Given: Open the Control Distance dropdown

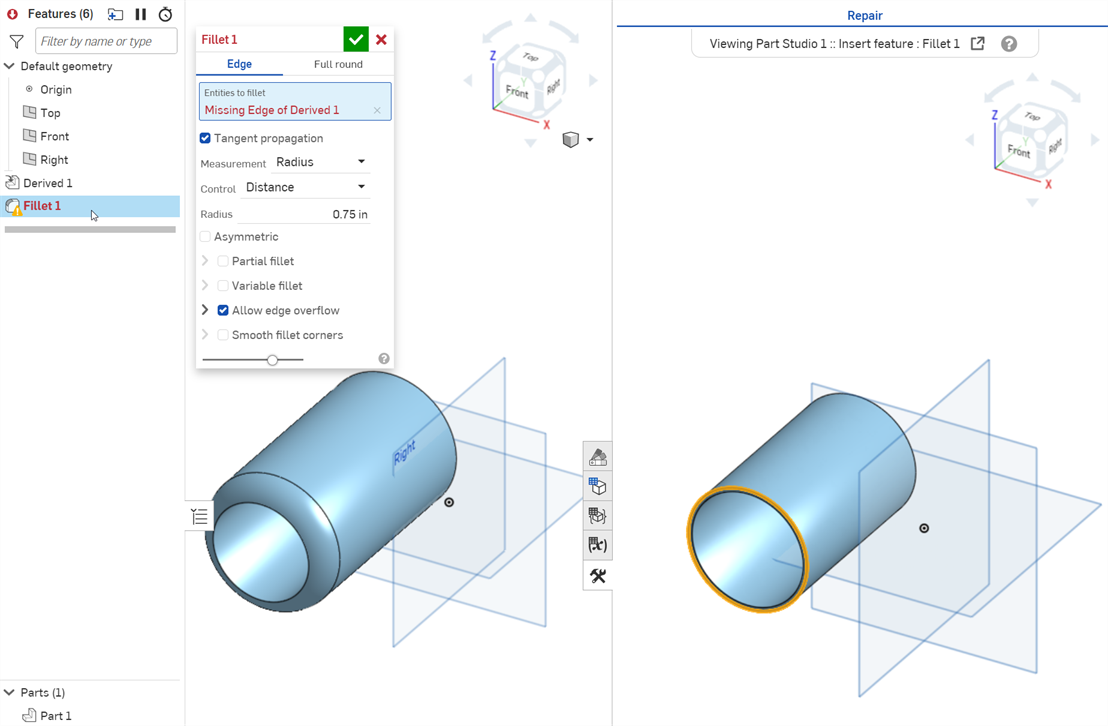Looking at the screenshot, I should (x=305, y=187).
